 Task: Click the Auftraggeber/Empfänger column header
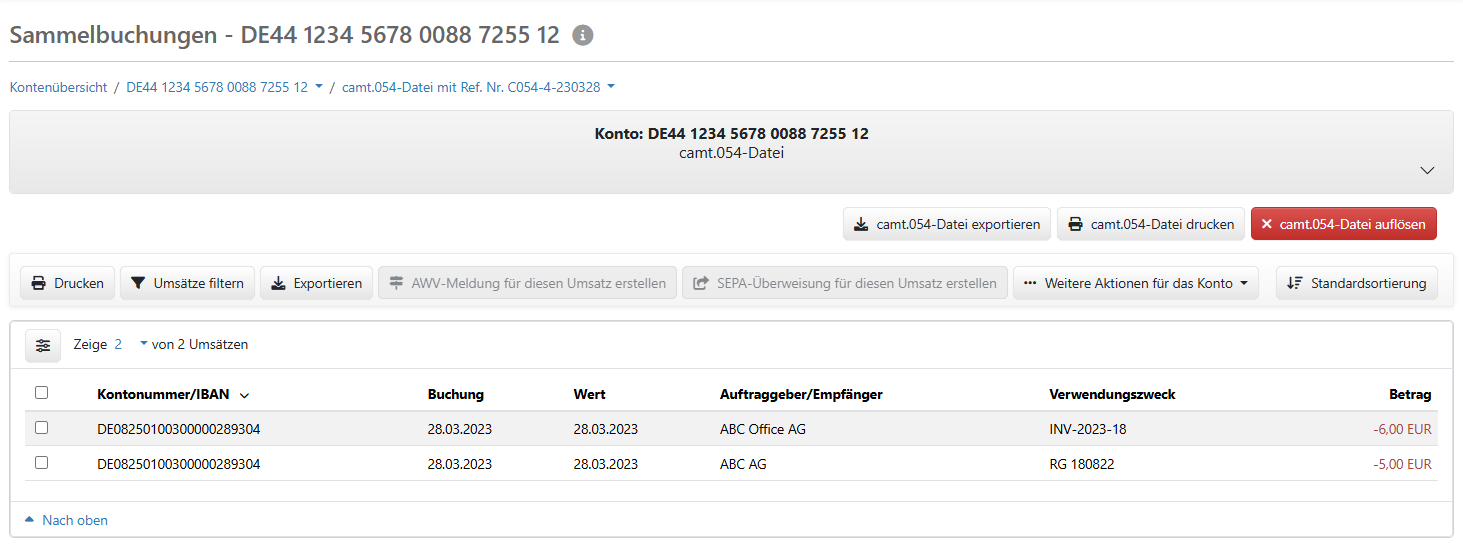coord(801,394)
